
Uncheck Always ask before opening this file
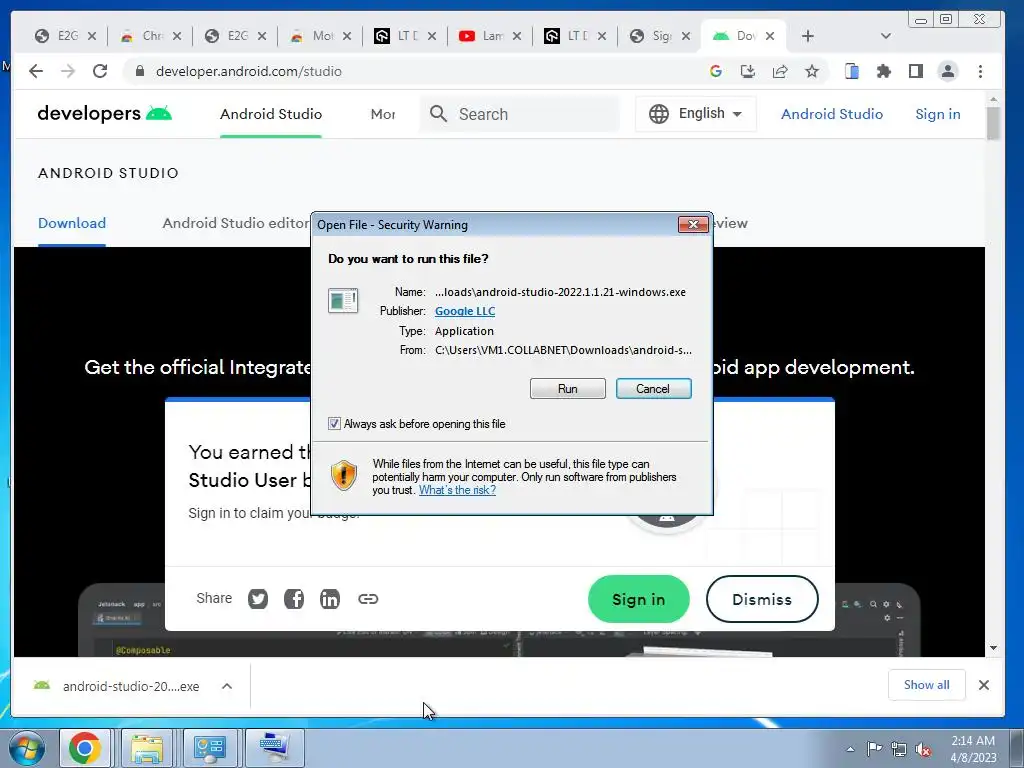point(334,424)
